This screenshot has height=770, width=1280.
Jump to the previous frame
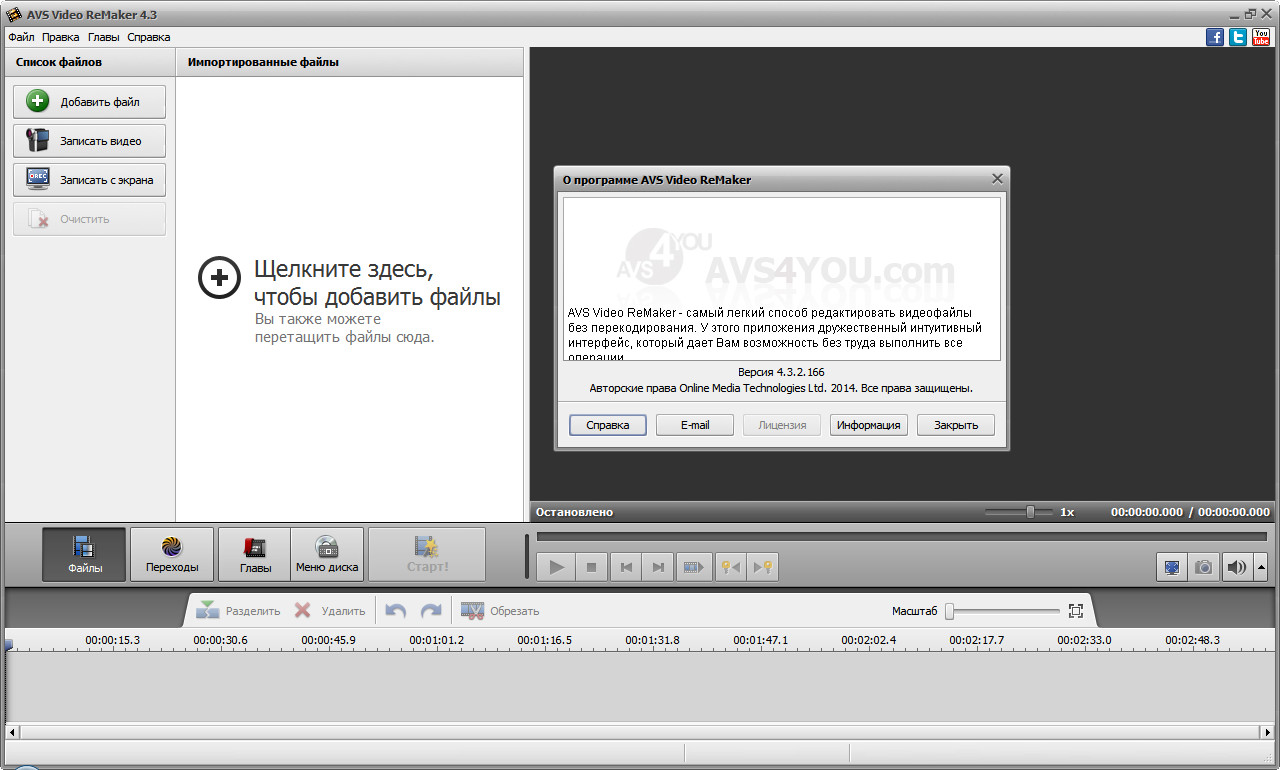(626, 567)
